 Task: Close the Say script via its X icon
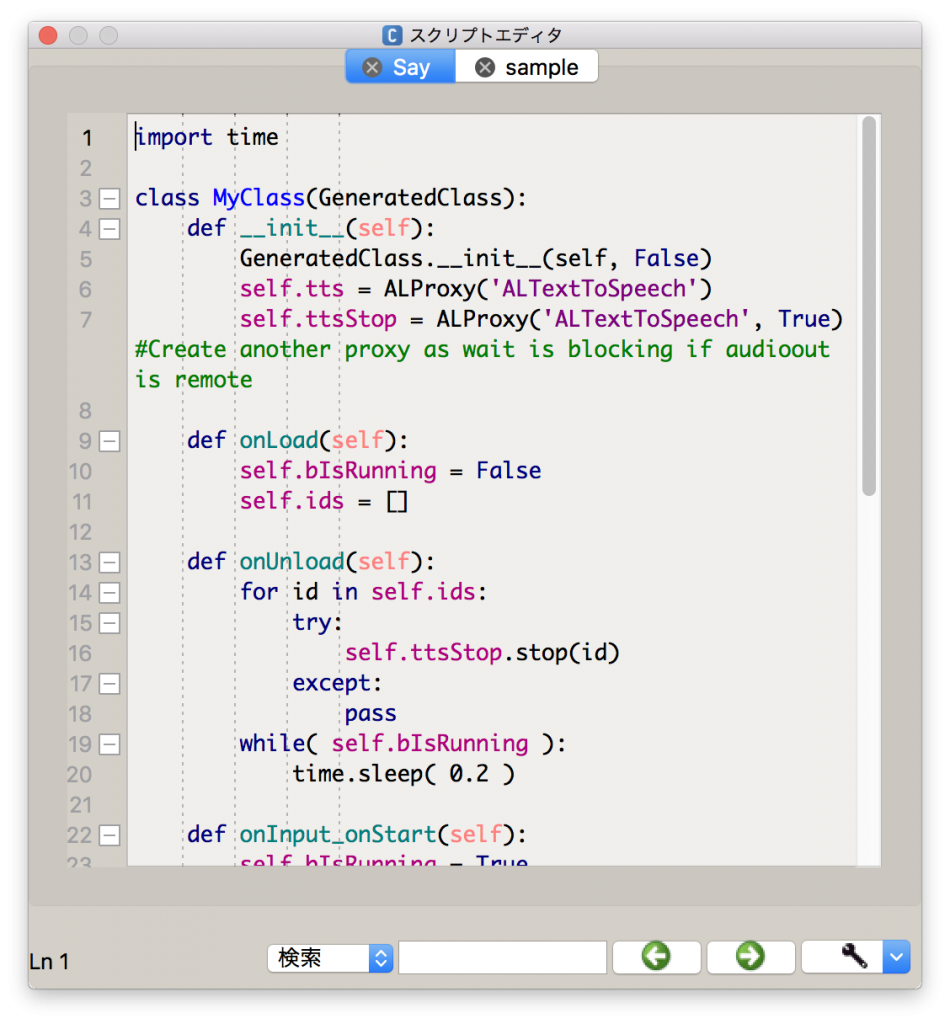coord(372,66)
